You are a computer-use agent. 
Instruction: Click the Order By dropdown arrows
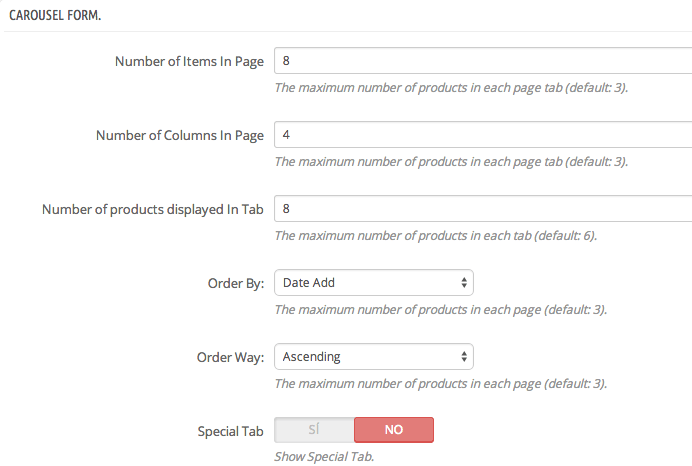tap(464, 283)
